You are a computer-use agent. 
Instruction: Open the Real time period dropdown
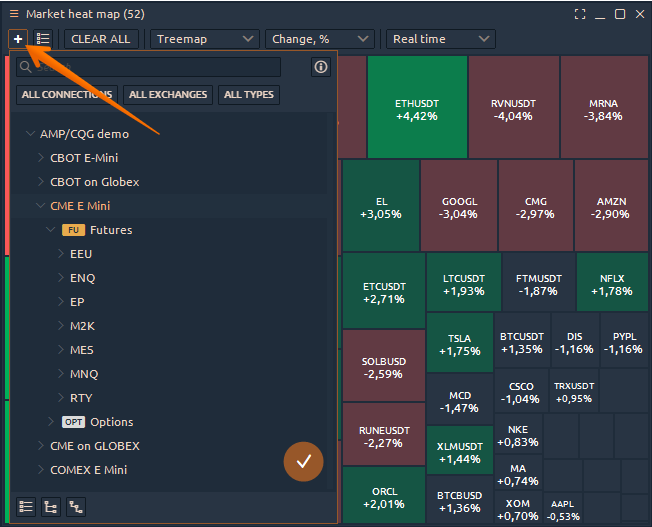(440, 39)
